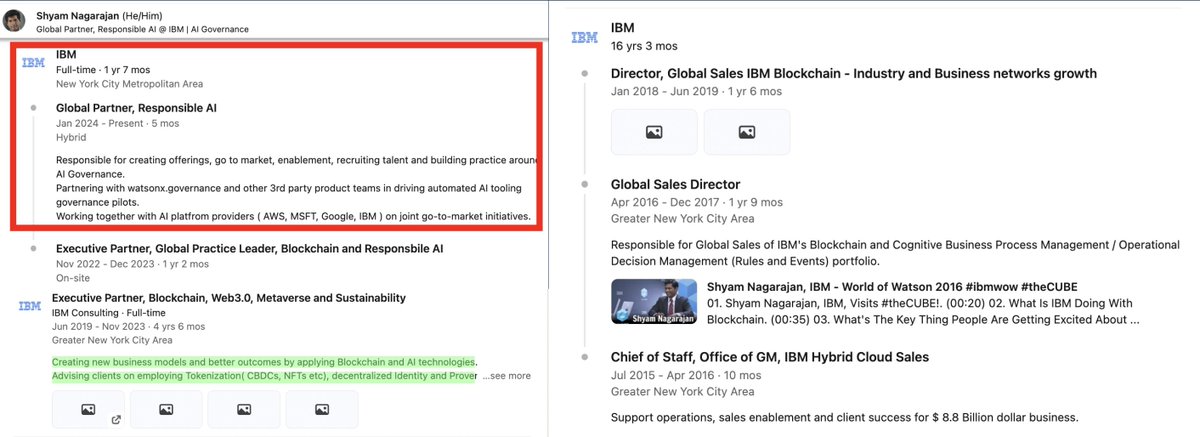
Task: Click the 'Nov 2022 - Dec 2023 · 1 yr 2 mos' date line
Action: point(132,264)
